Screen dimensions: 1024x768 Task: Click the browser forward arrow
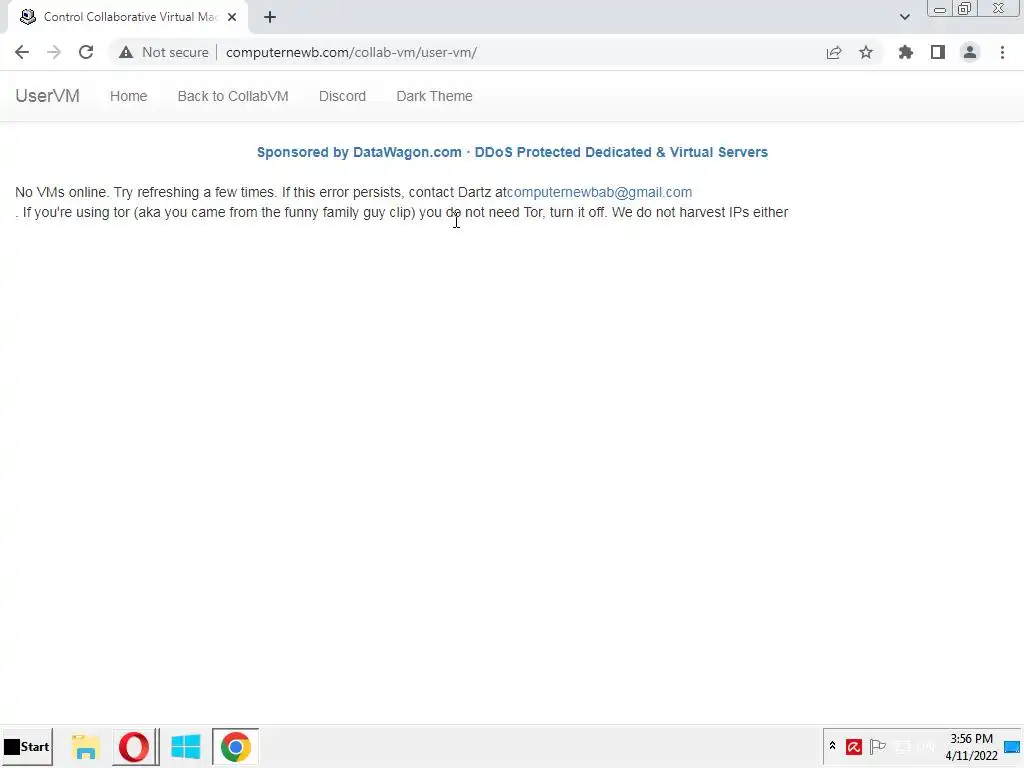click(54, 52)
